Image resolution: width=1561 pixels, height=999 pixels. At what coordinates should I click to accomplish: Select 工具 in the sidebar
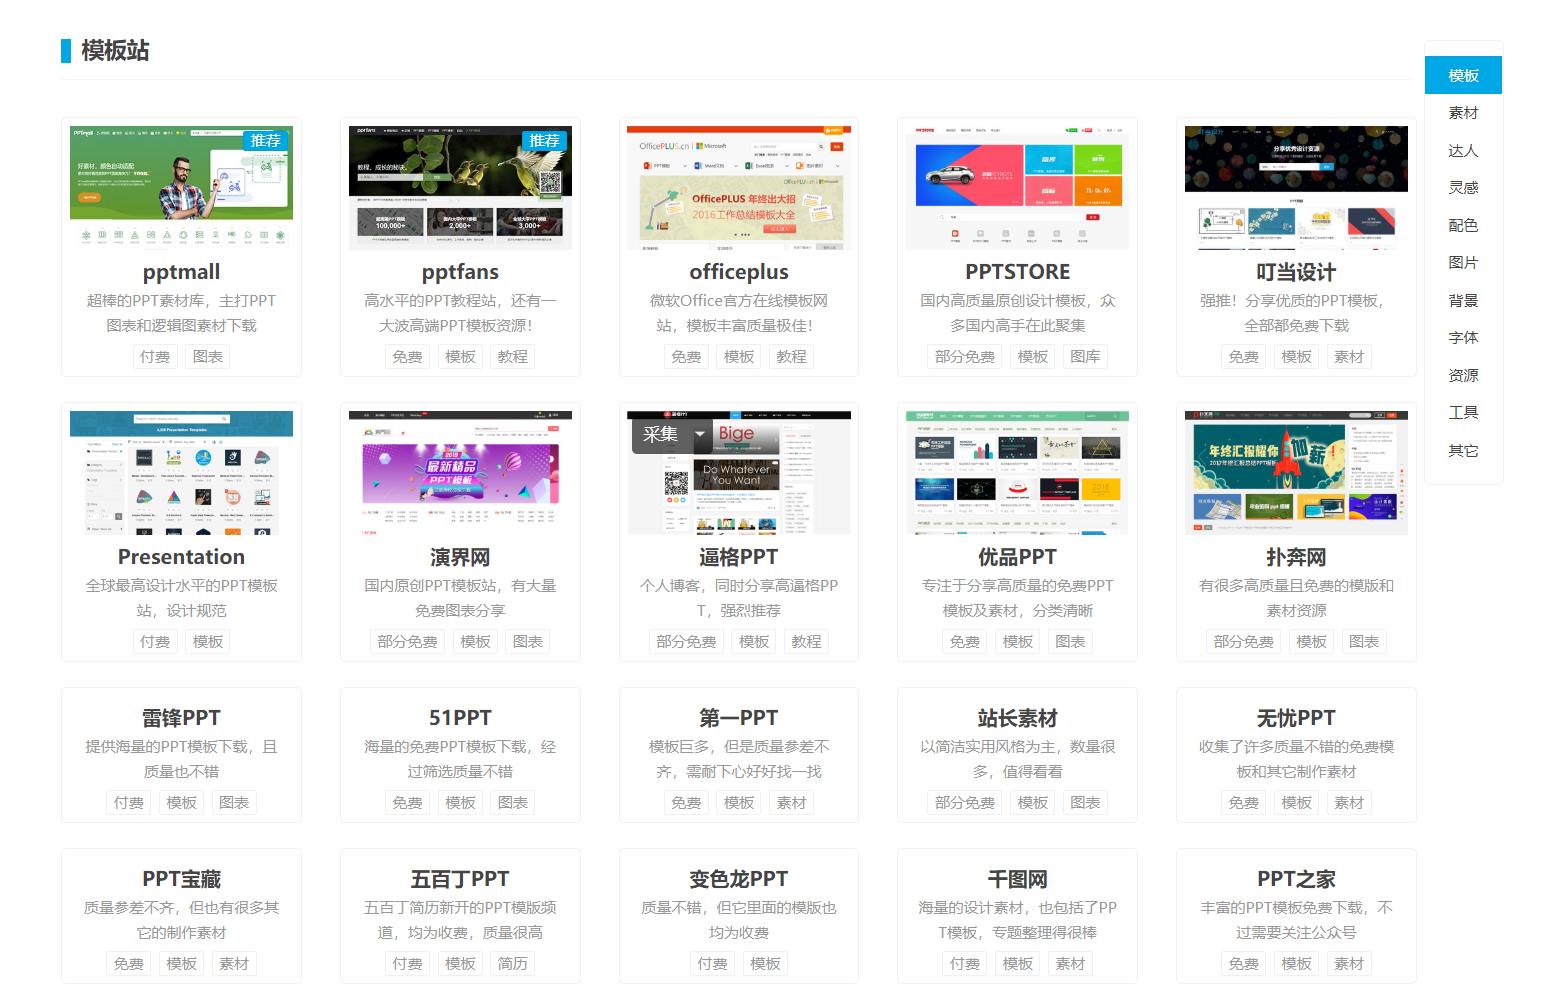tap(1463, 413)
